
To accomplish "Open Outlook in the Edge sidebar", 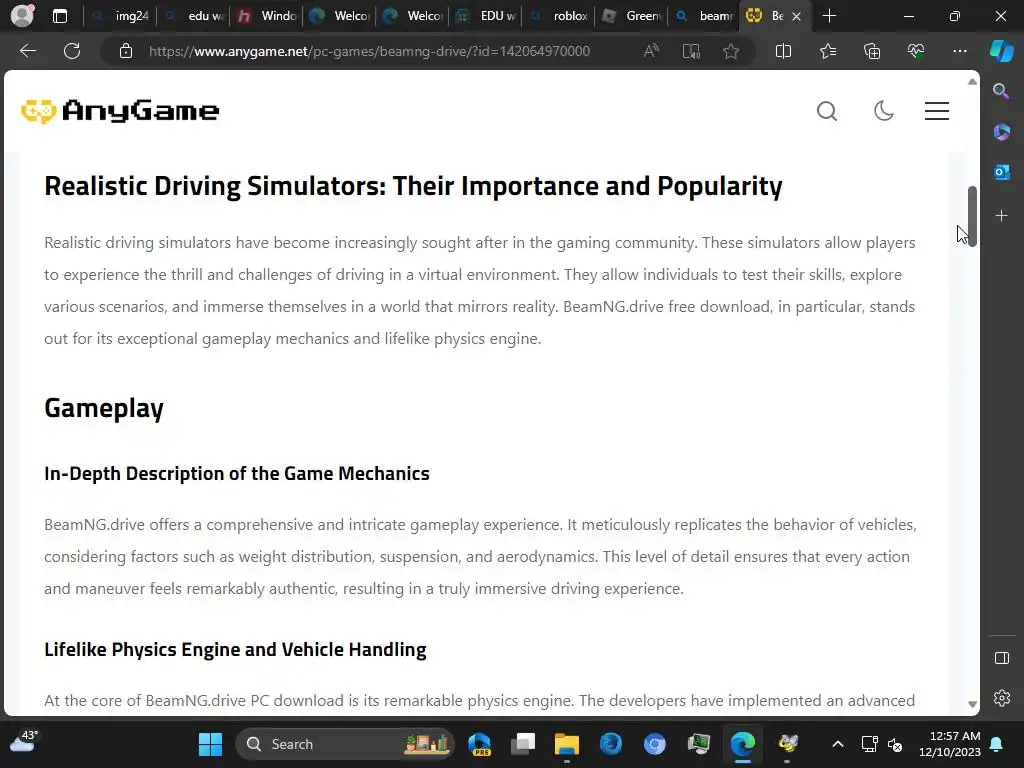I will pyautogui.click(x=1002, y=172).
